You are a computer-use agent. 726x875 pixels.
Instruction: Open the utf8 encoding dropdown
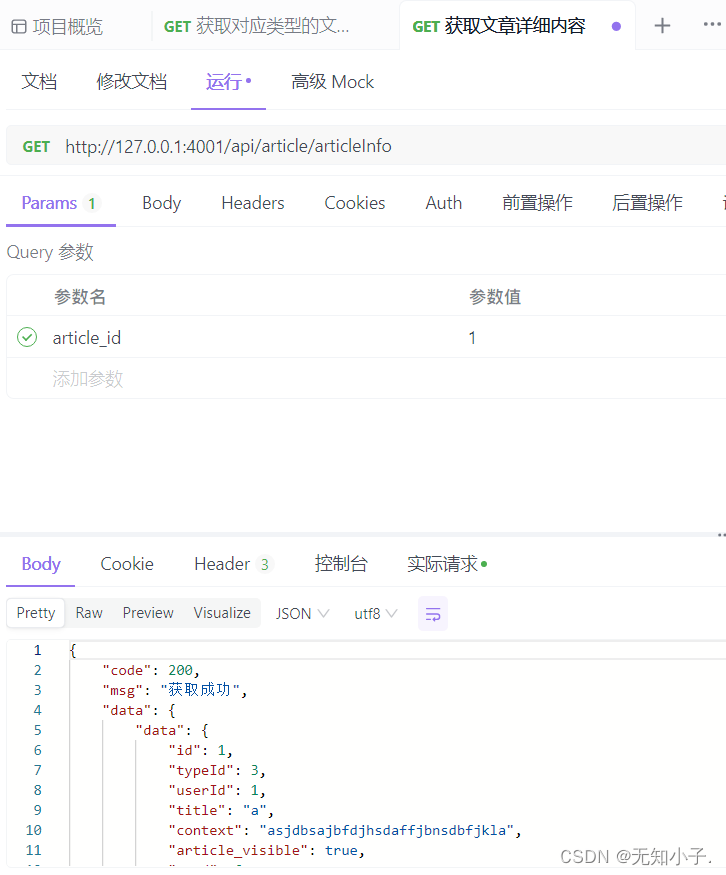[x=375, y=613]
